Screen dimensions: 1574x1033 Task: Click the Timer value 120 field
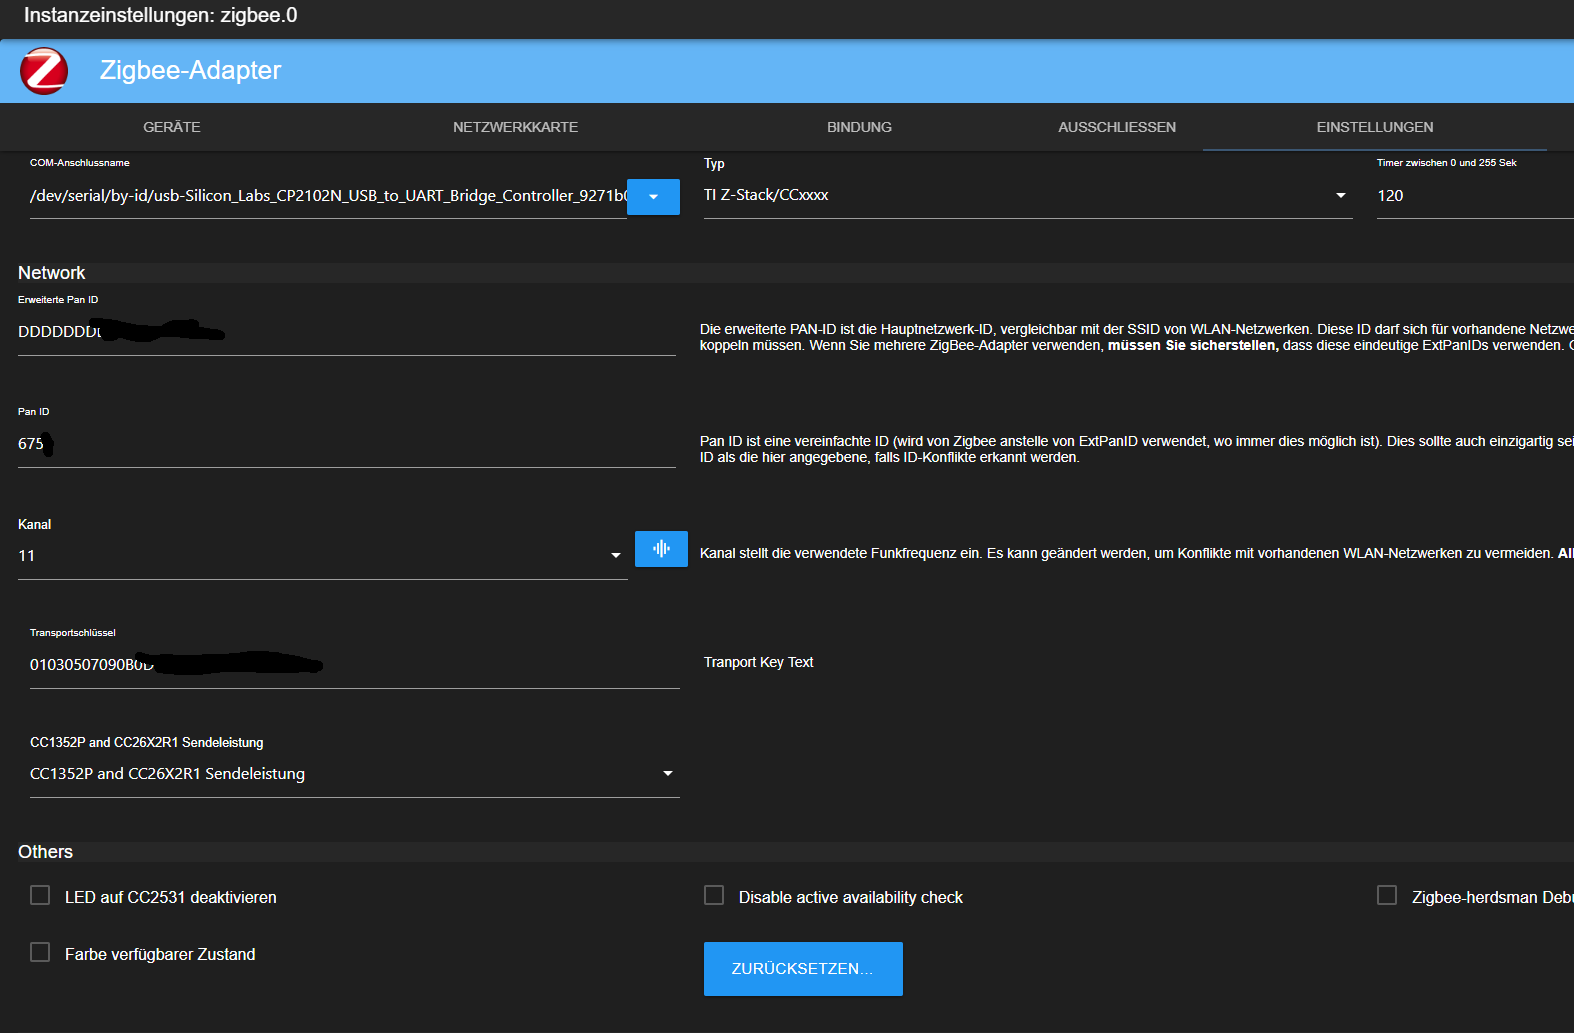pos(1475,196)
